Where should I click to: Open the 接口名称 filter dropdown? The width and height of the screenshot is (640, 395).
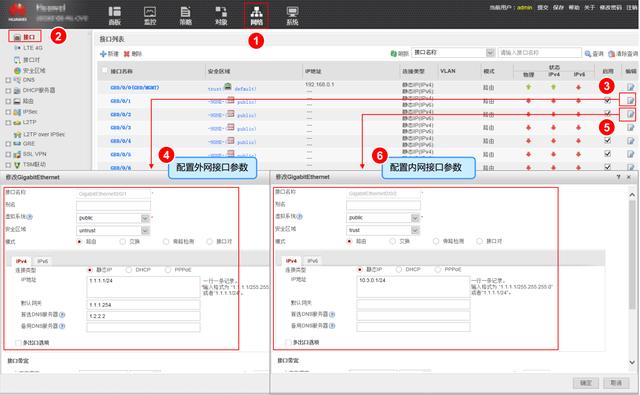pyautogui.click(x=490, y=53)
